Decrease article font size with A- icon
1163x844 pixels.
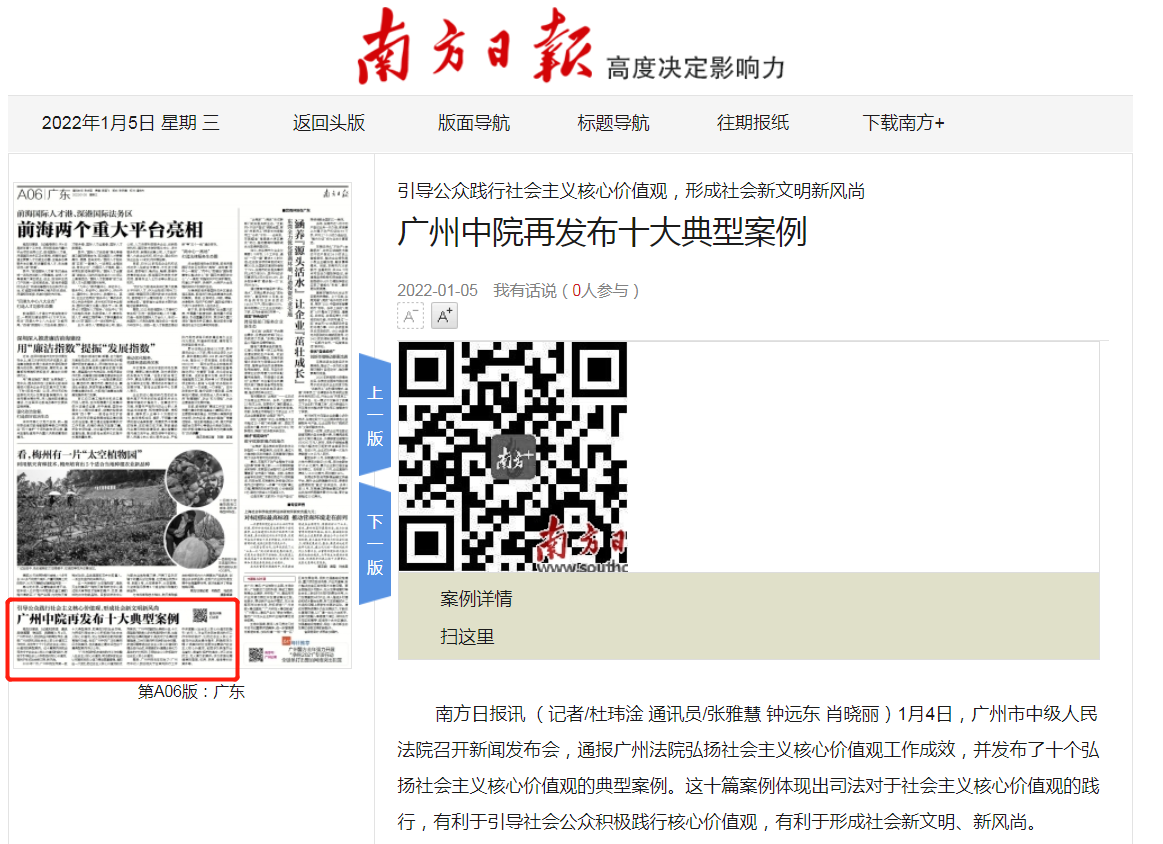410,316
